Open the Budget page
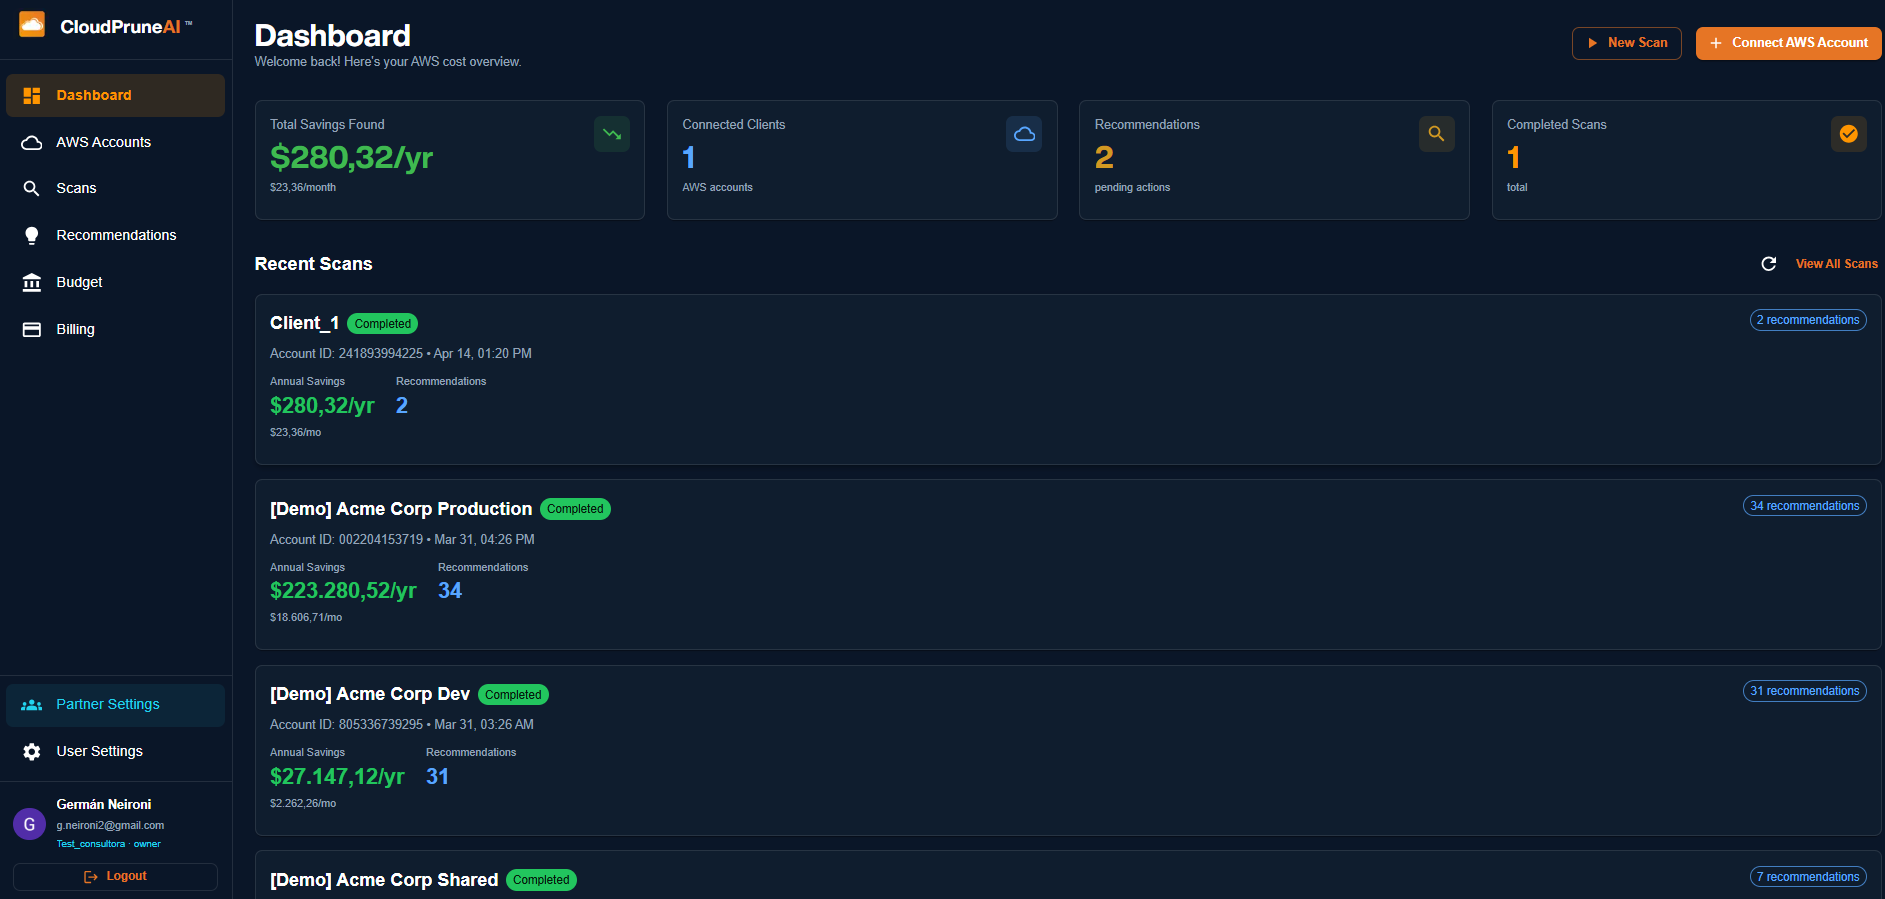This screenshot has width=1885, height=899. coord(115,282)
